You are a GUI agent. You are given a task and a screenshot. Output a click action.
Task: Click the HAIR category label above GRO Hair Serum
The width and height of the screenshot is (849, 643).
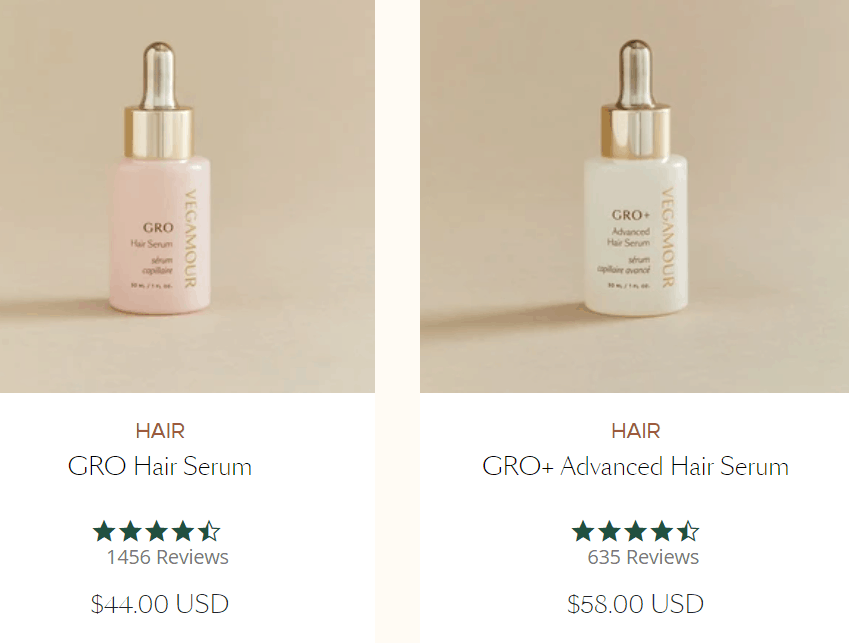click(x=160, y=431)
